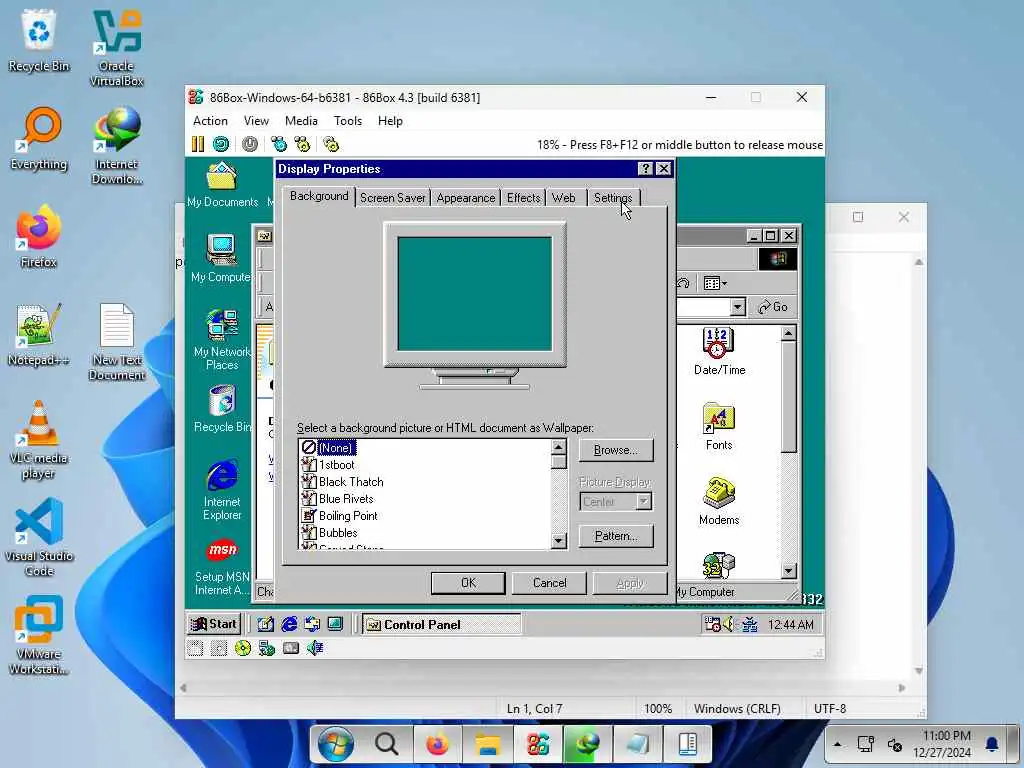Open the Tools menu in 86Box
Screen dimensions: 1024x768
(347, 121)
